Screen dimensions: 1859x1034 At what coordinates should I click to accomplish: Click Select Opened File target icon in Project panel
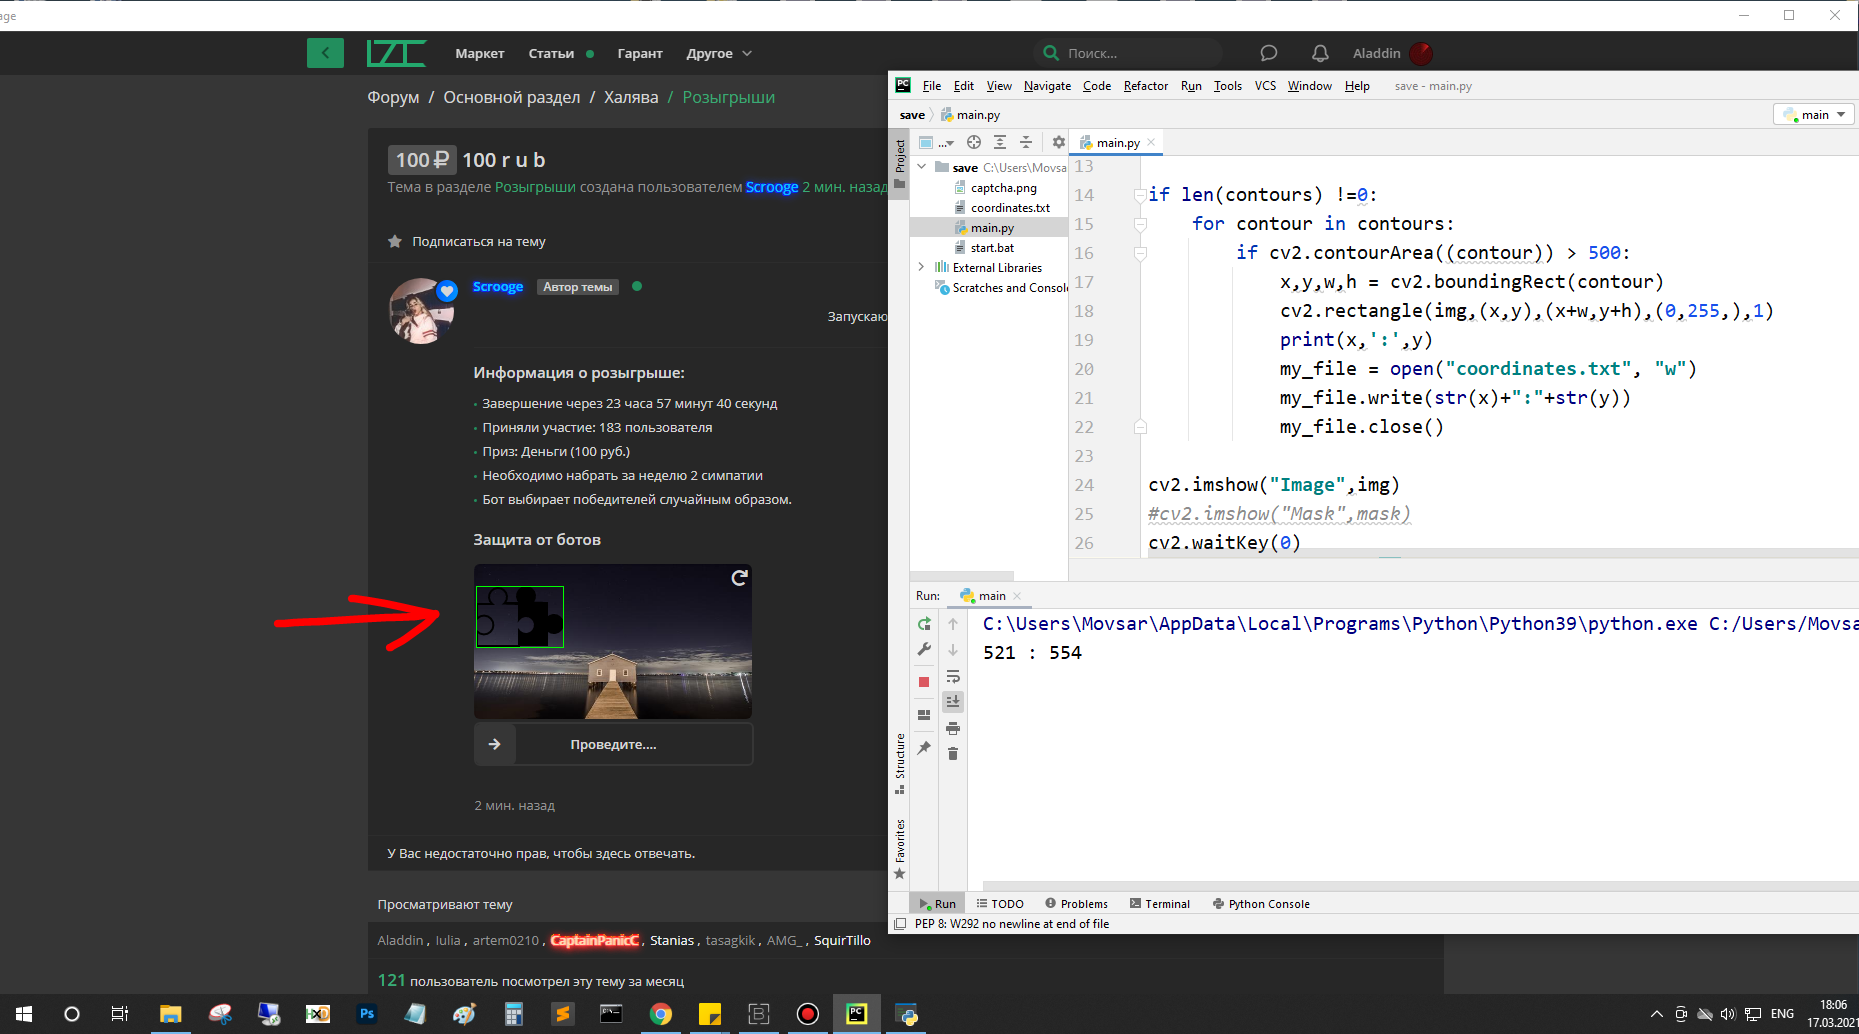pyautogui.click(x=974, y=143)
